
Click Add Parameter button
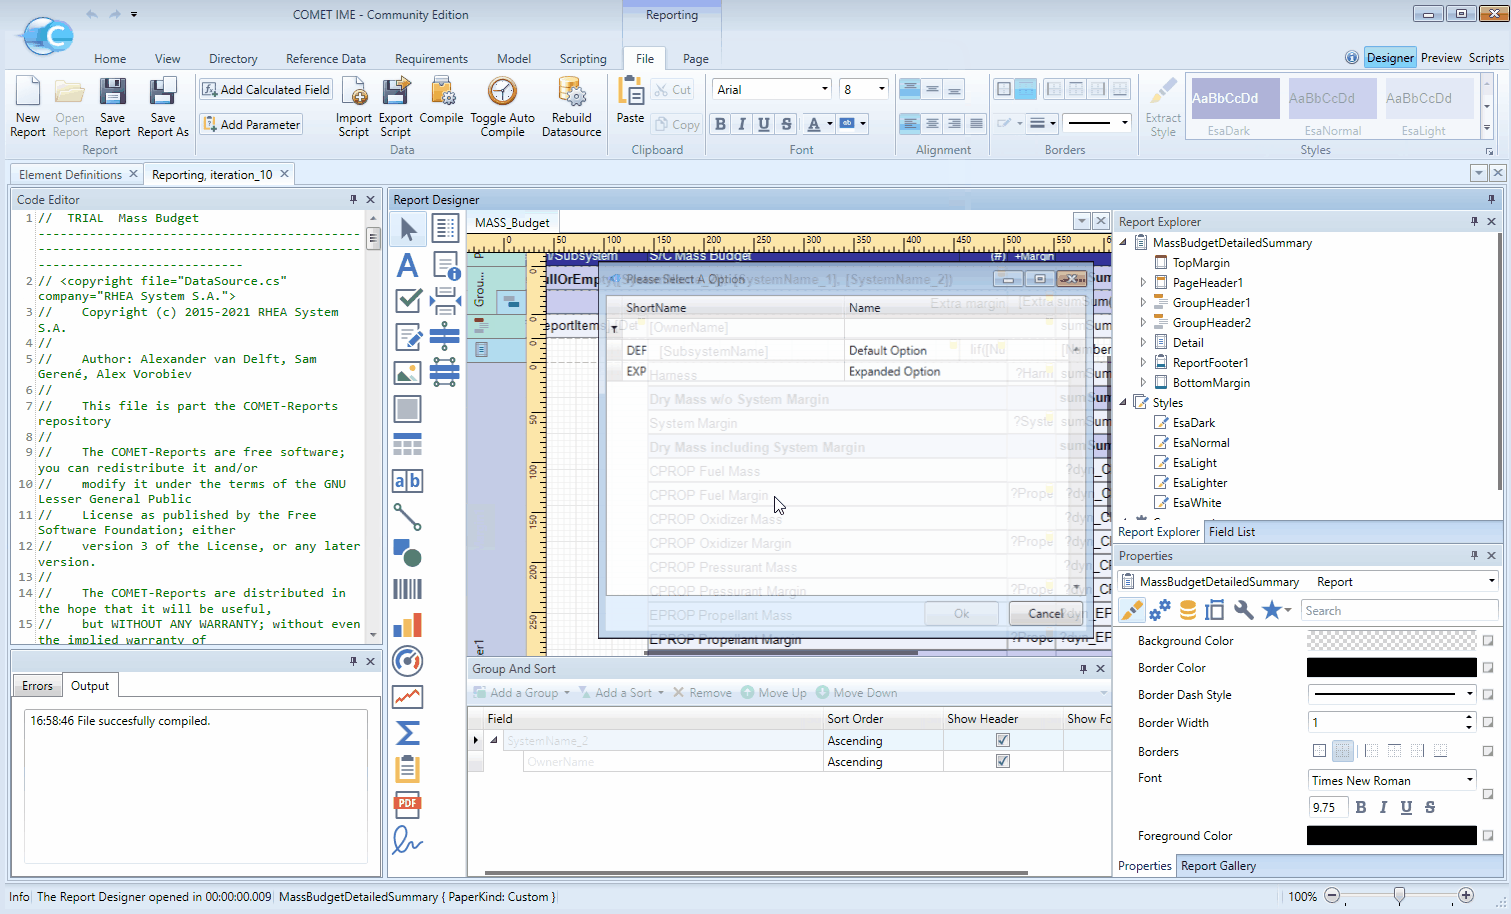(x=251, y=124)
